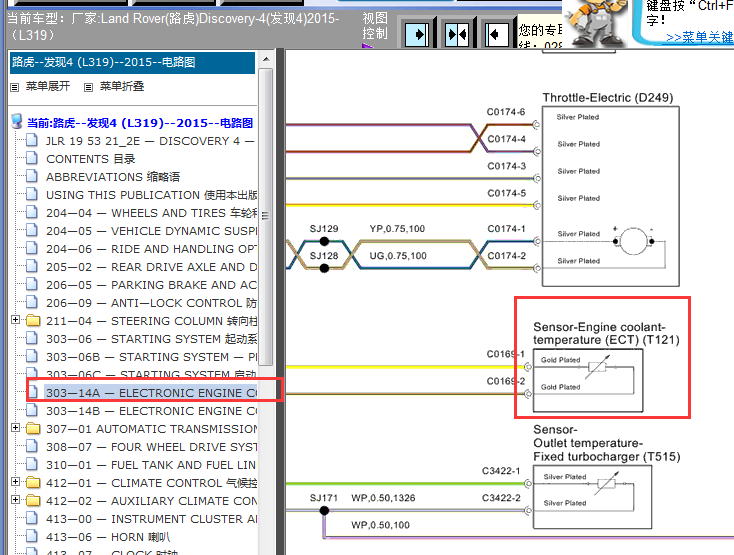Open USING THIS PUBLICATION tree item

151,195
